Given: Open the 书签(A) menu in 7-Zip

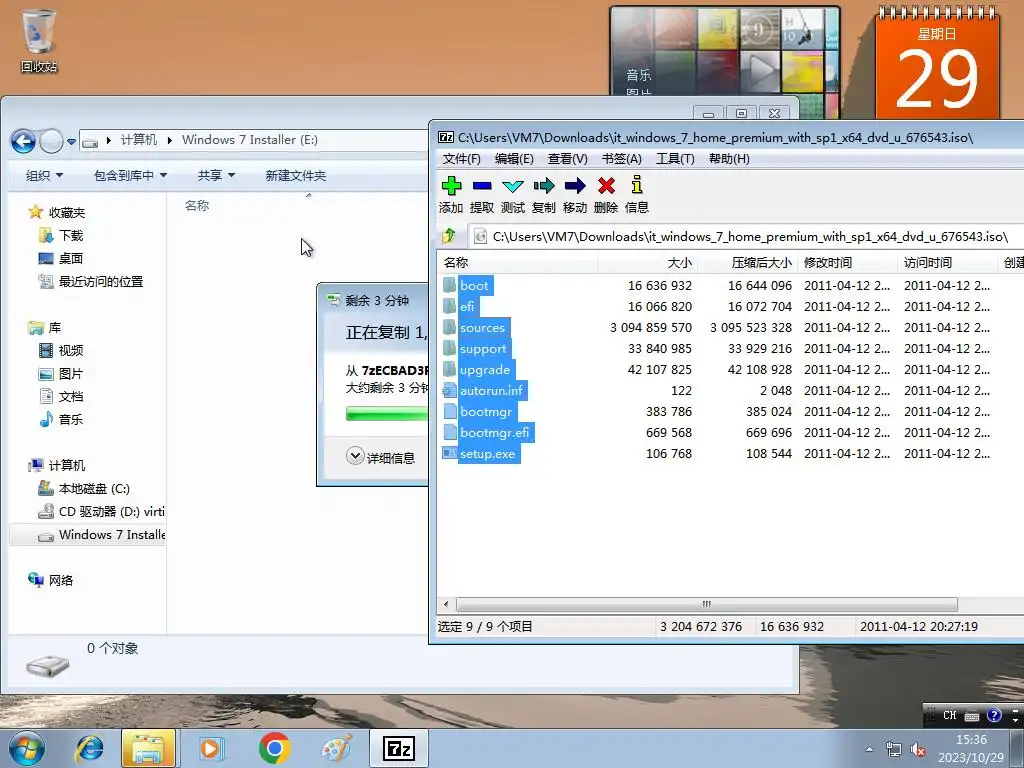Looking at the screenshot, I should point(621,159).
